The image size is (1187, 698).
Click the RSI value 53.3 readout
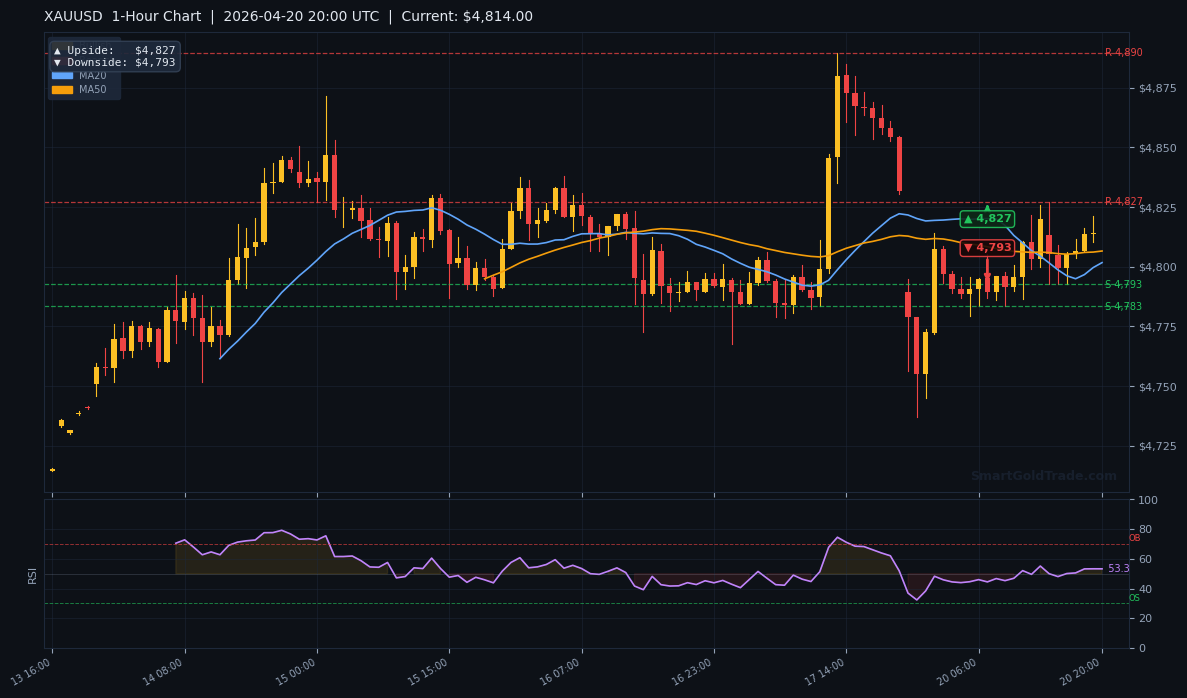pyautogui.click(x=1117, y=567)
